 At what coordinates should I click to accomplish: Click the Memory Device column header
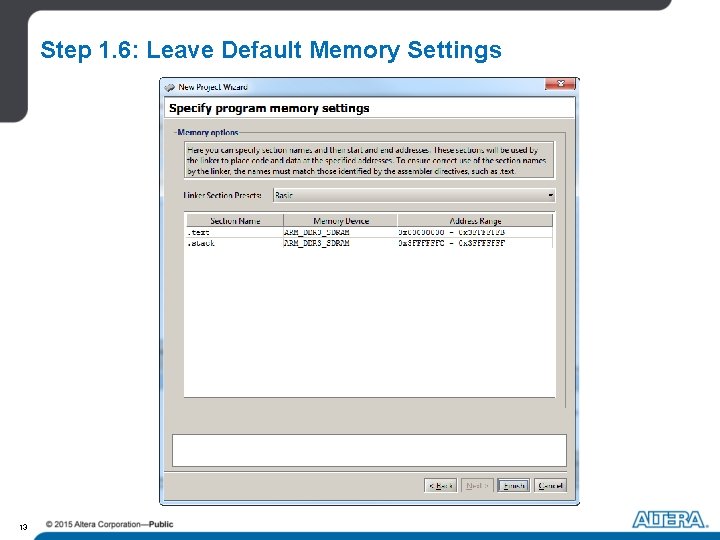341,220
